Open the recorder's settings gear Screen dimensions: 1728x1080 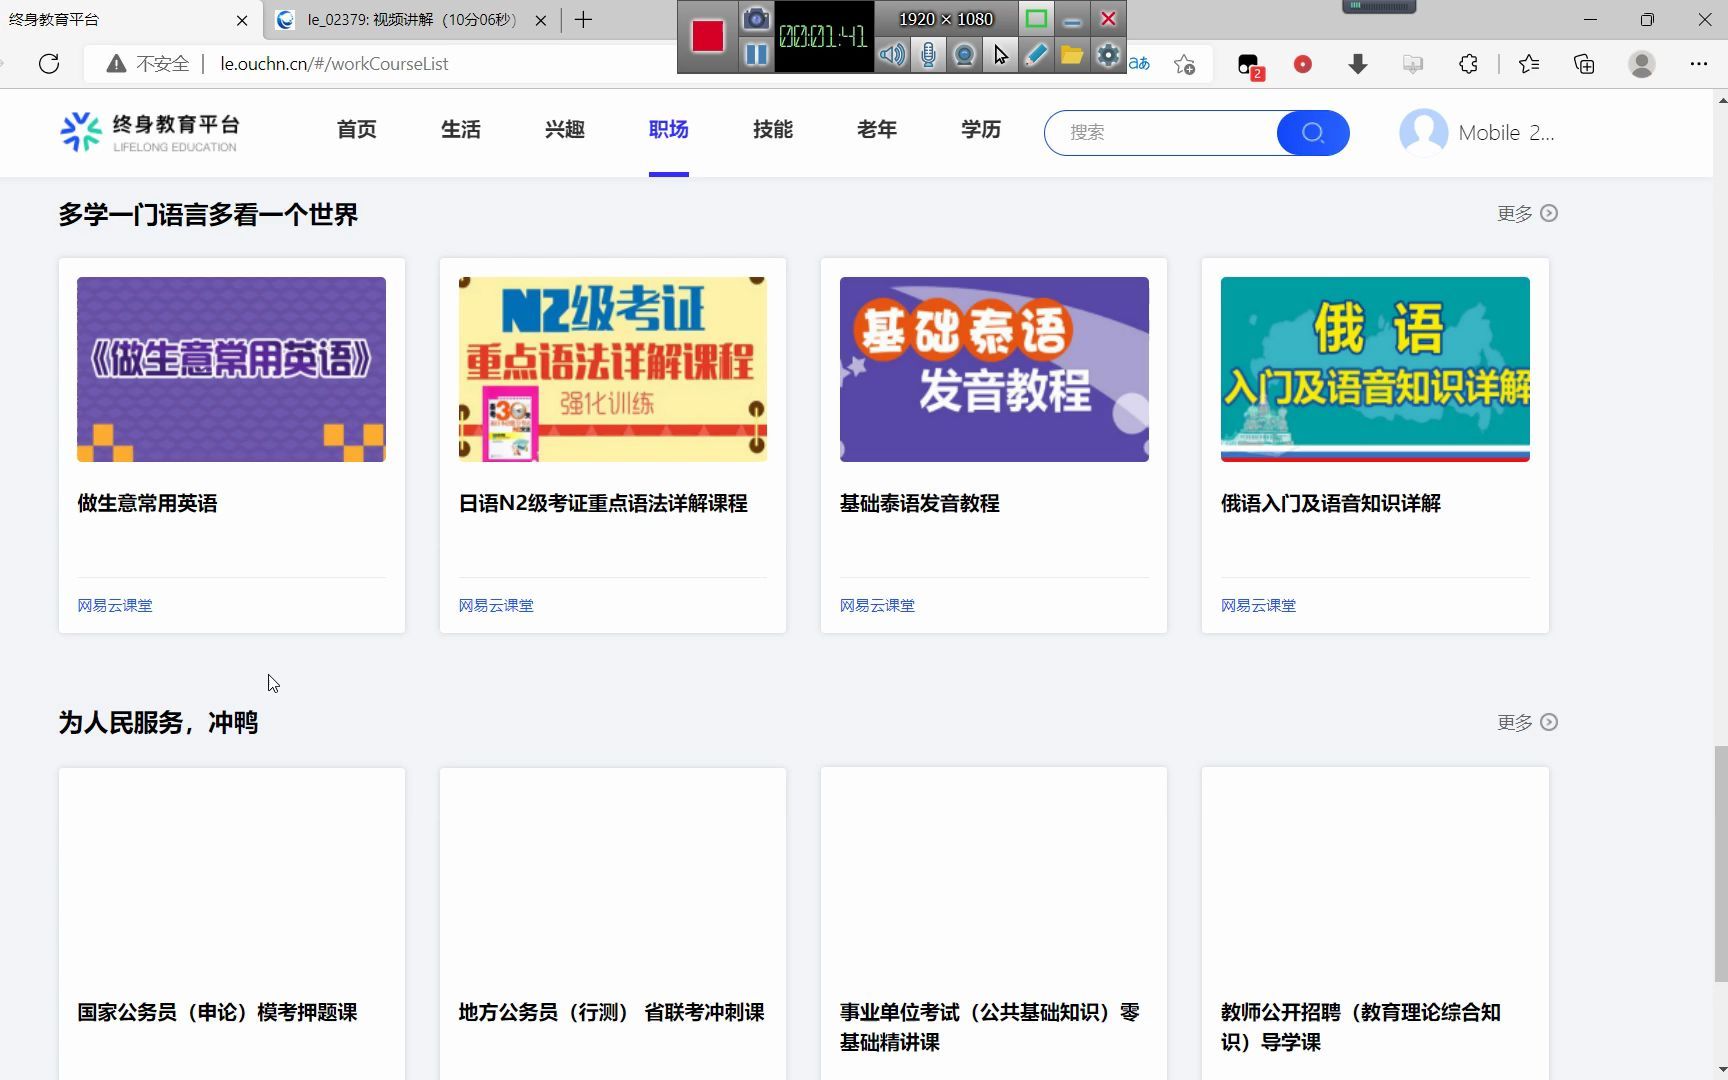coord(1108,55)
